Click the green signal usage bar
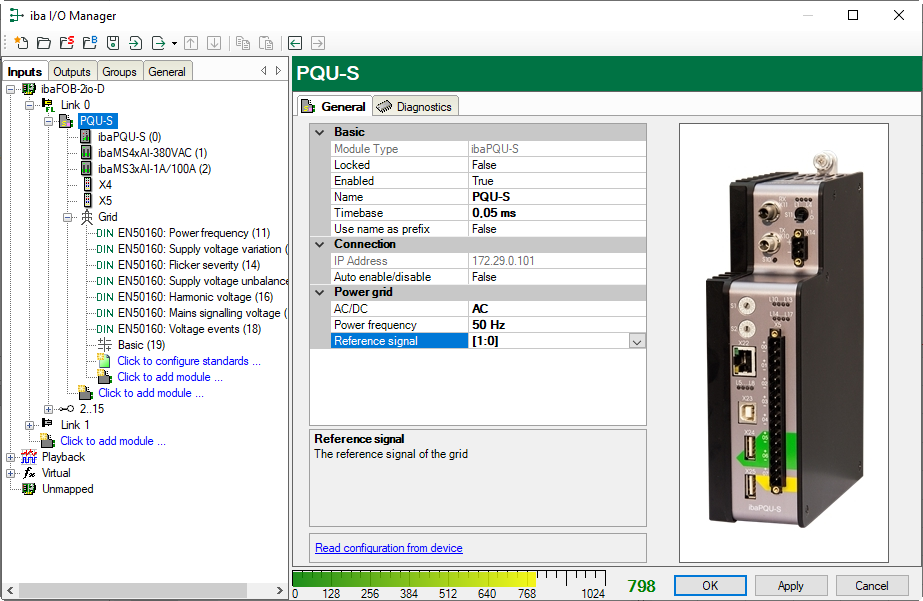Screen dimensions: 923x601 coord(420,579)
